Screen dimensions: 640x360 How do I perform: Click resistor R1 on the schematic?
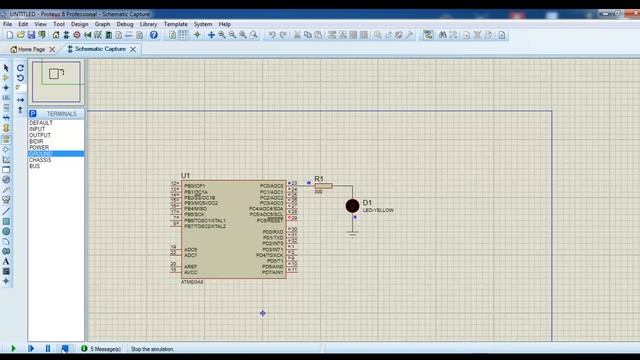[x=323, y=186]
